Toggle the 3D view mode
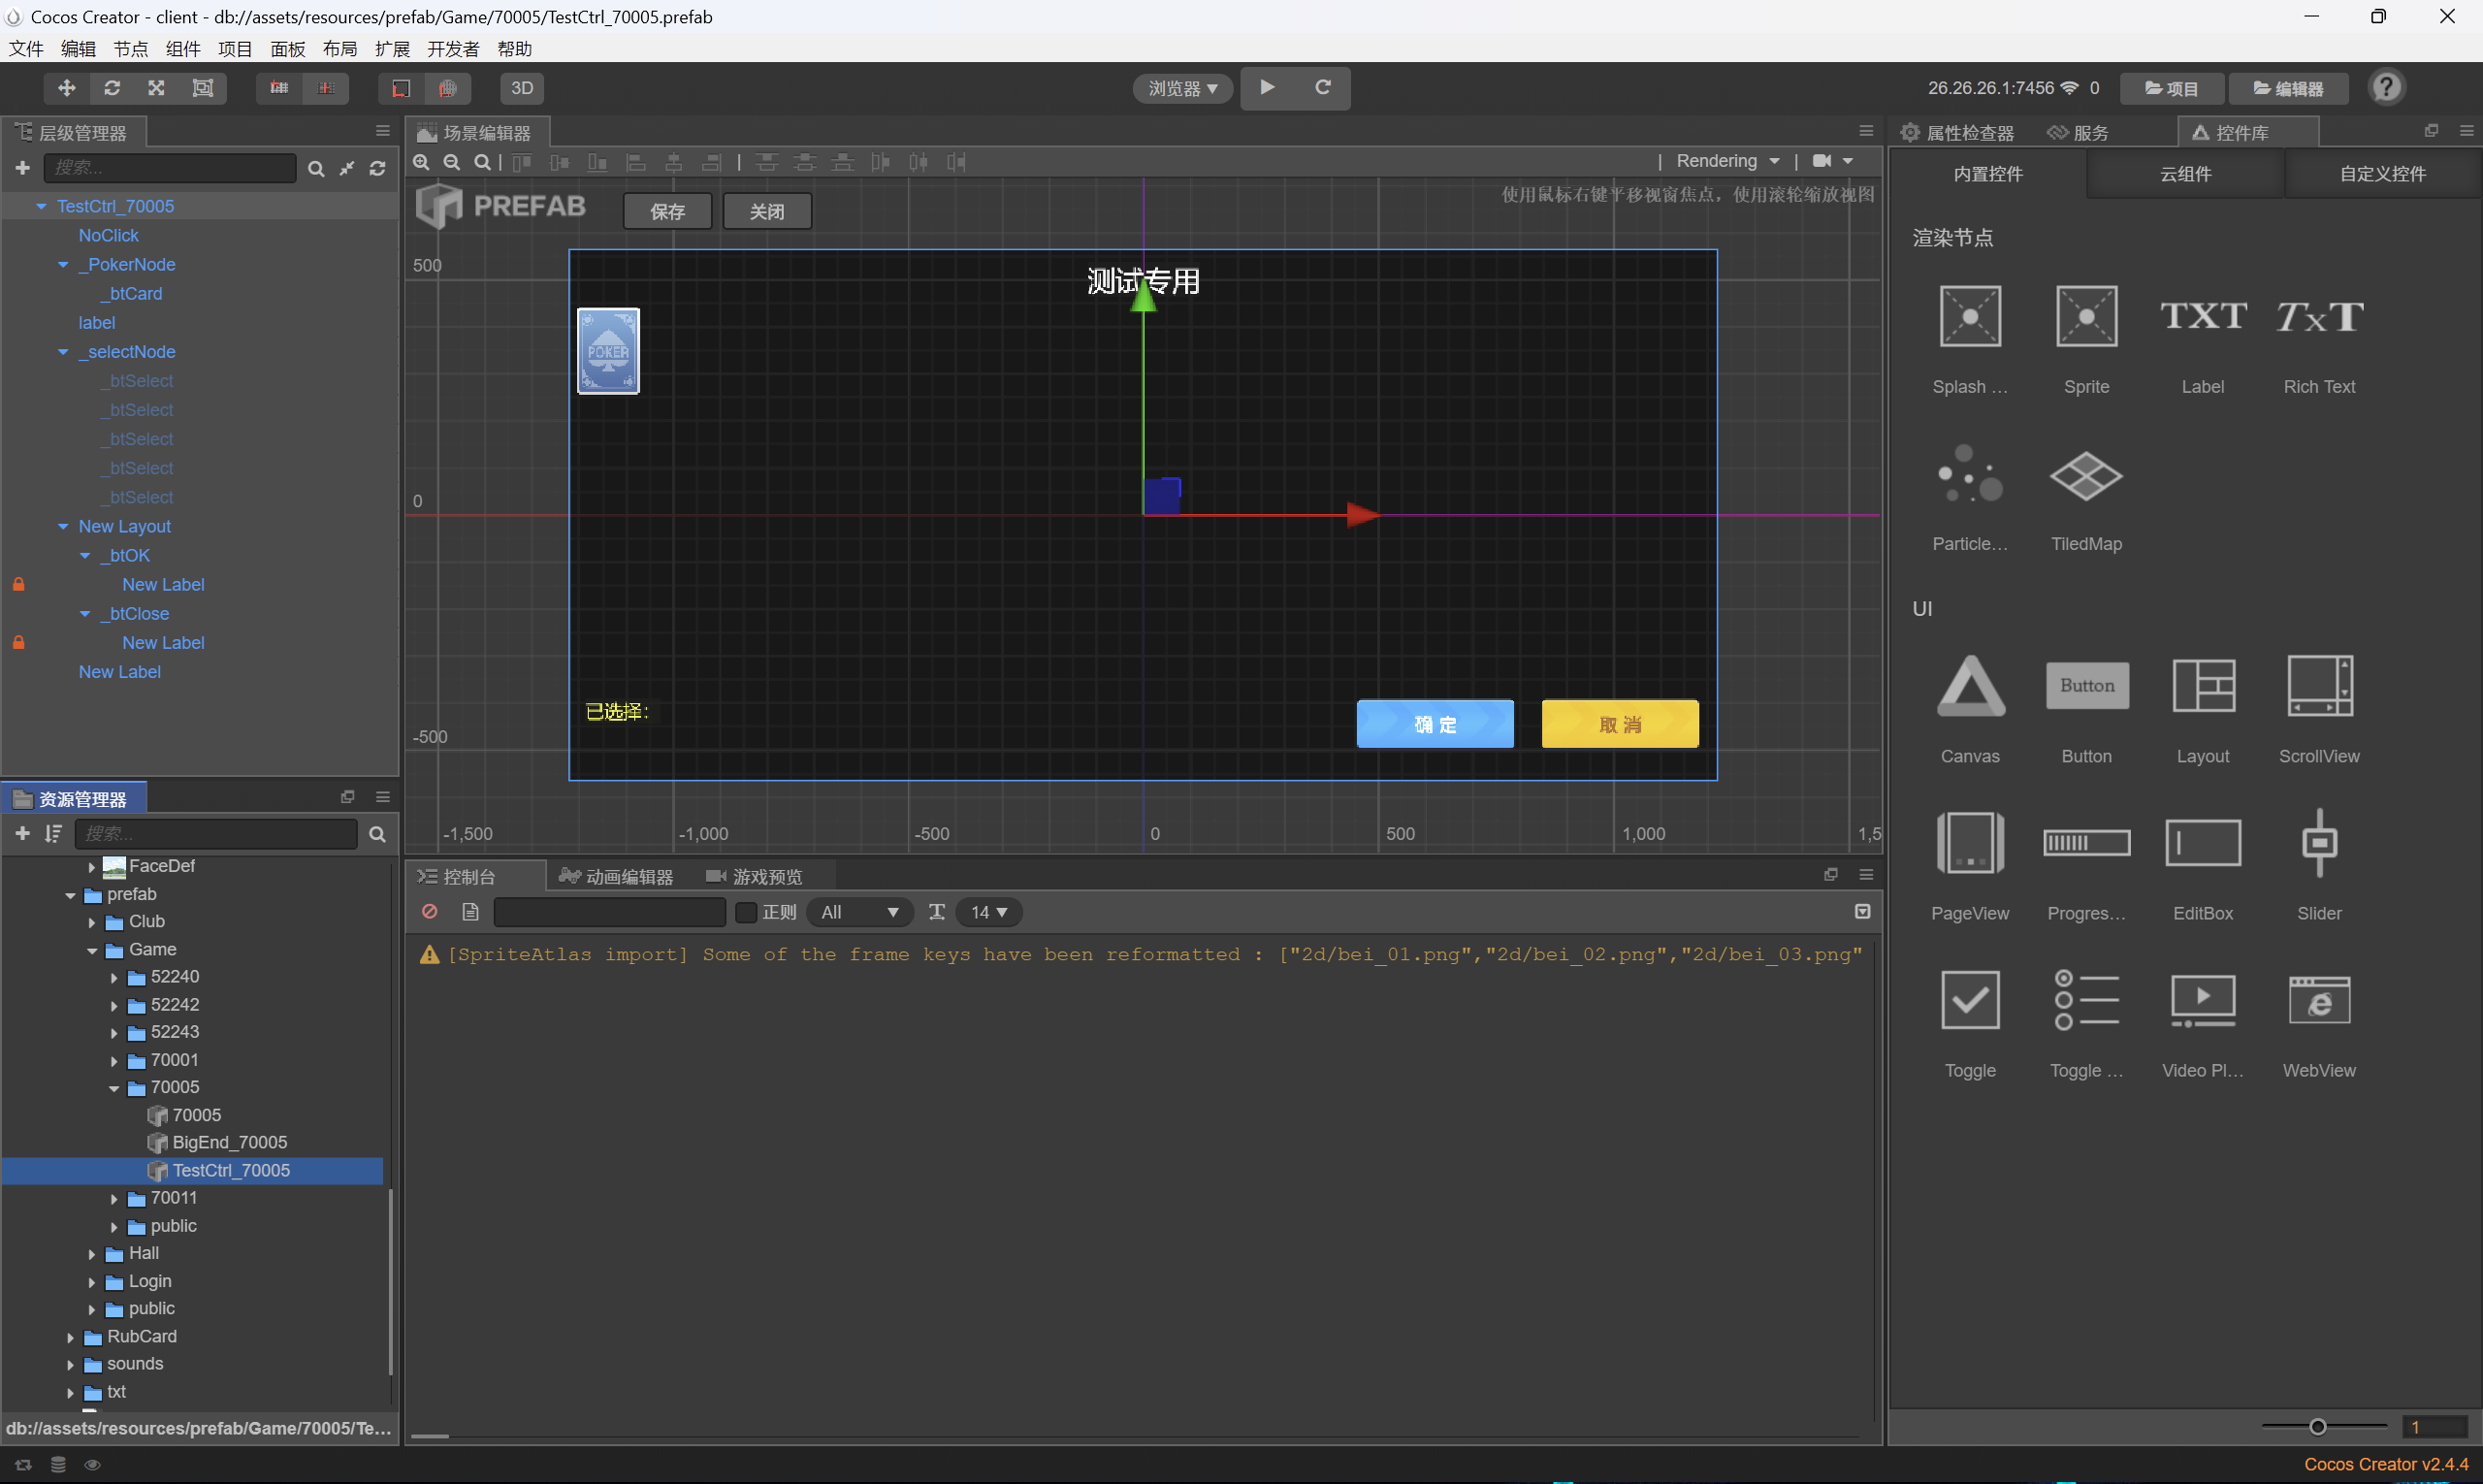This screenshot has width=2483, height=1484. (522, 88)
